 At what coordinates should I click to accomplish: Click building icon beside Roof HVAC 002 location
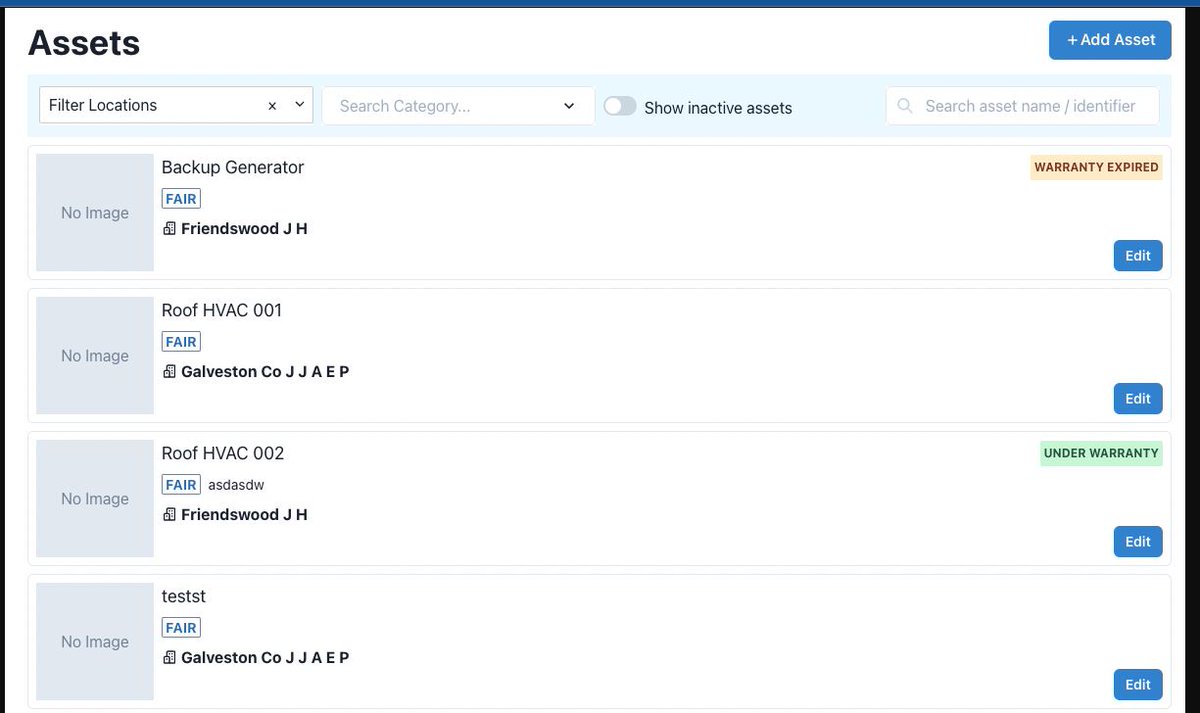coord(169,515)
